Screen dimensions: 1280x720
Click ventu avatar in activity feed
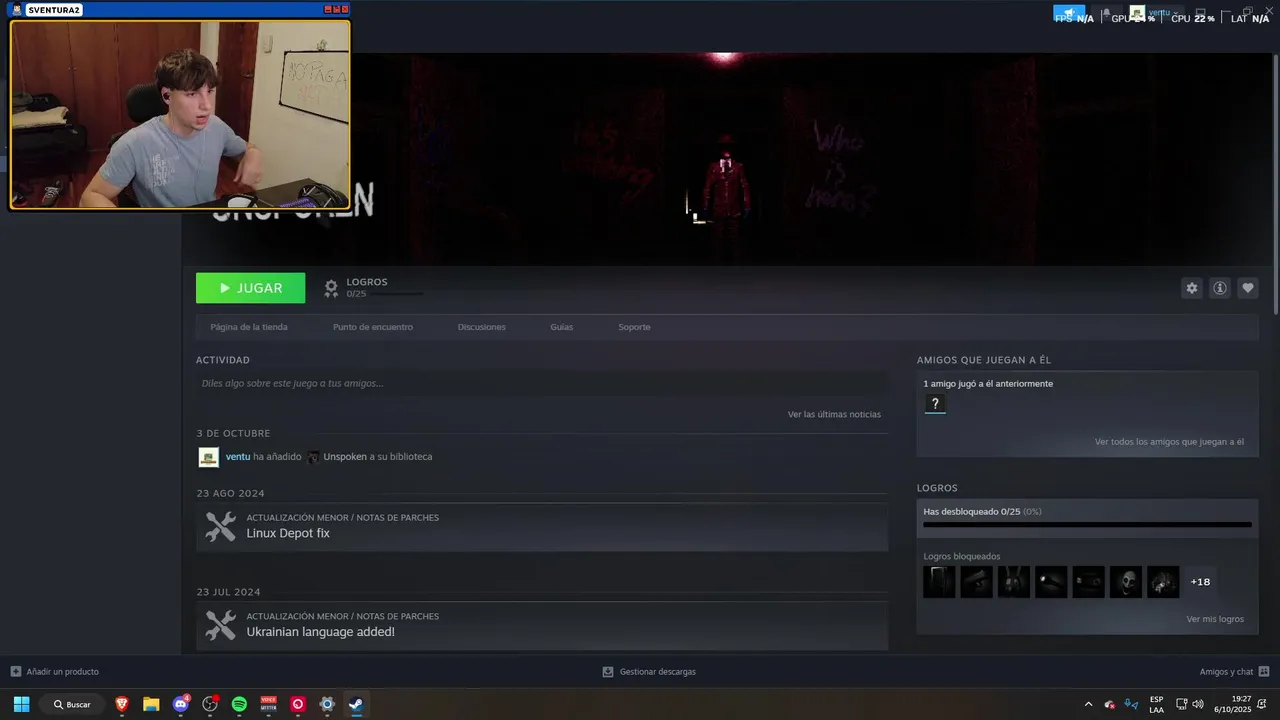tap(209, 457)
